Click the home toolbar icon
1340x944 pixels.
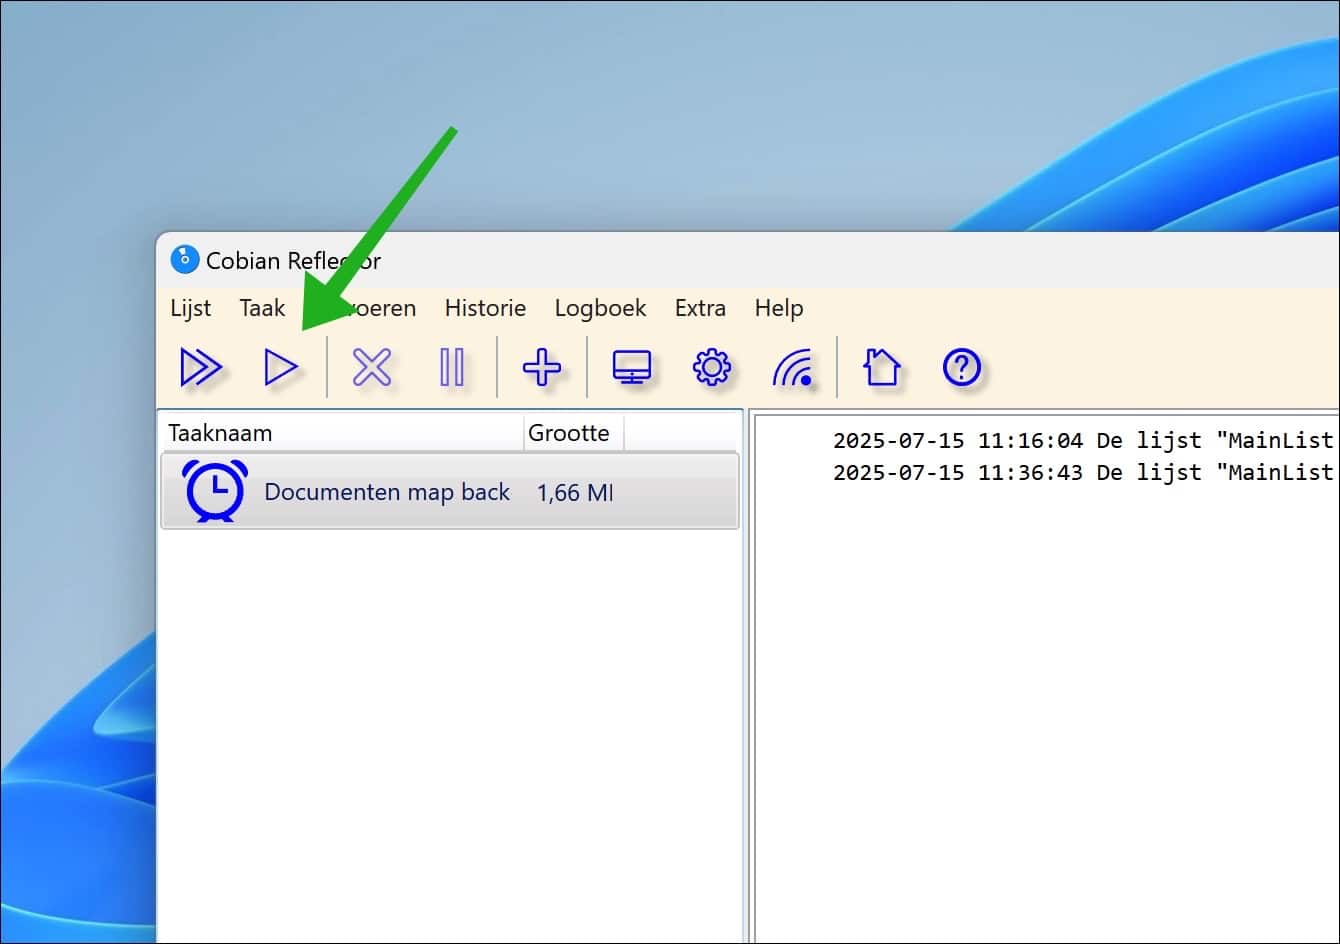[879, 367]
